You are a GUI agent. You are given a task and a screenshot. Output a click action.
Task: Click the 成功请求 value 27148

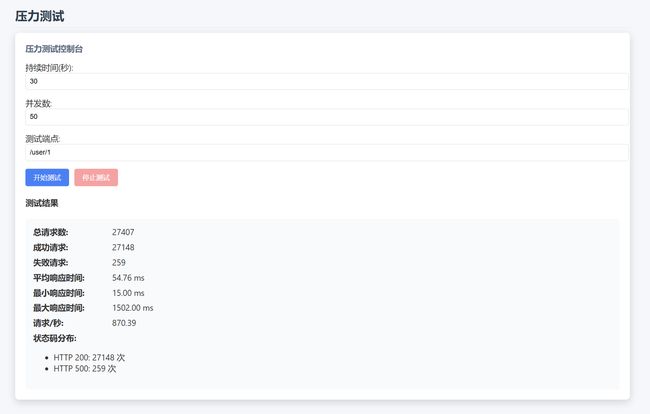(x=123, y=247)
